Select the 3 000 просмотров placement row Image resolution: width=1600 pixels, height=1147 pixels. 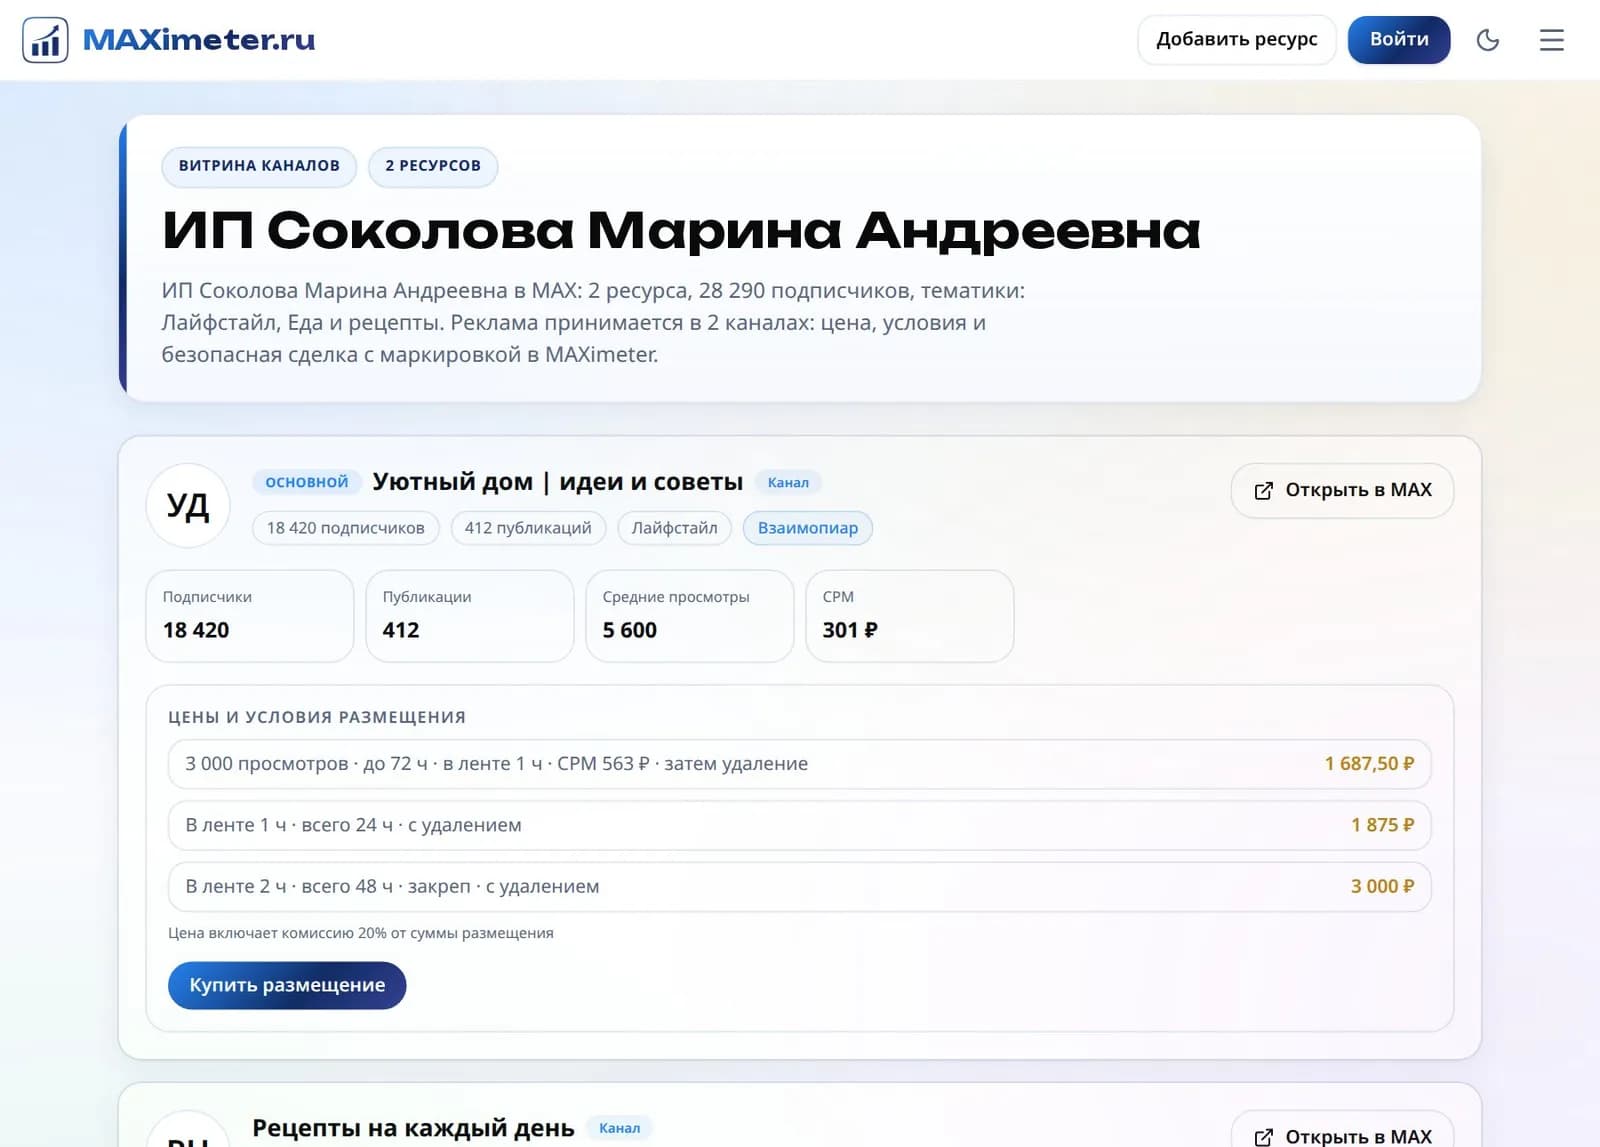pyautogui.click(x=799, y=764)
